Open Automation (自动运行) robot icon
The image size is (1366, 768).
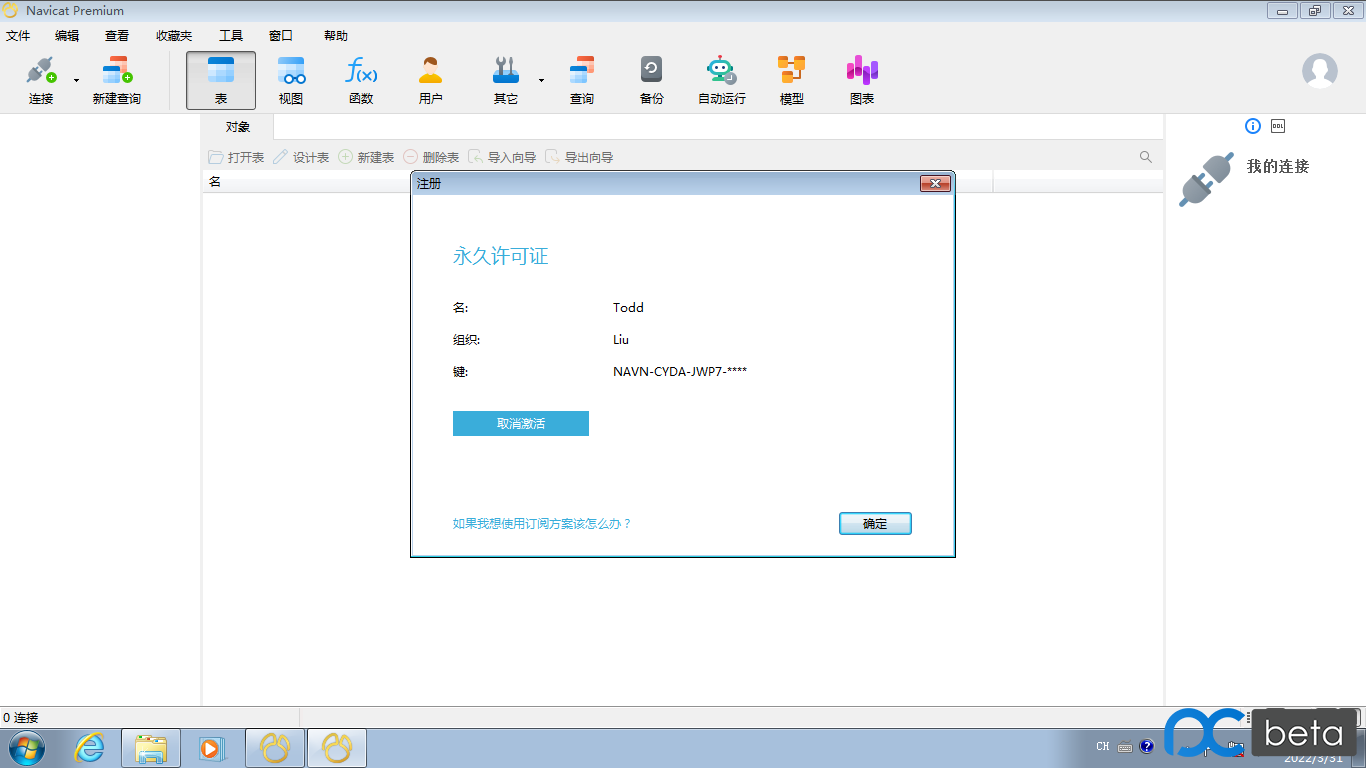[722, 80]
